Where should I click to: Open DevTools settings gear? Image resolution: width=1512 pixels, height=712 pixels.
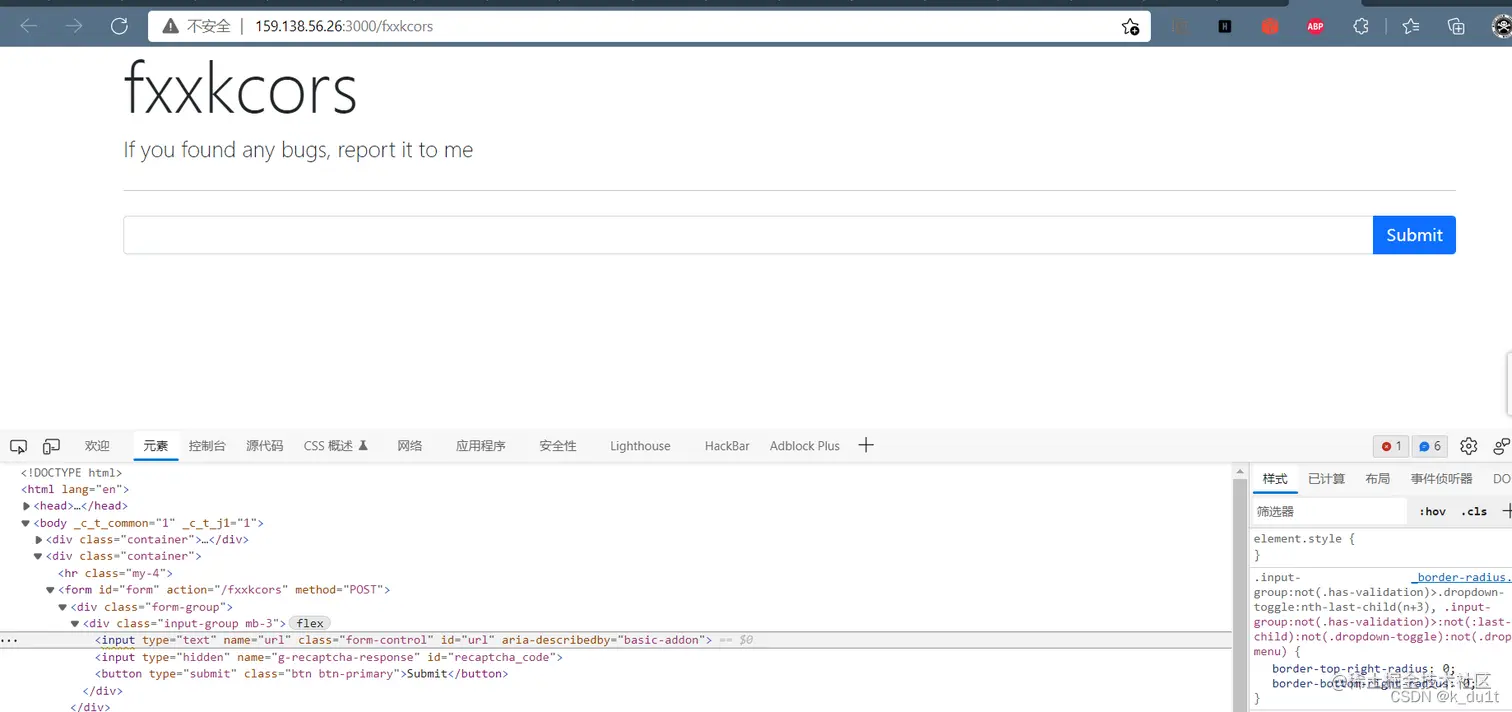[1468, 446]
